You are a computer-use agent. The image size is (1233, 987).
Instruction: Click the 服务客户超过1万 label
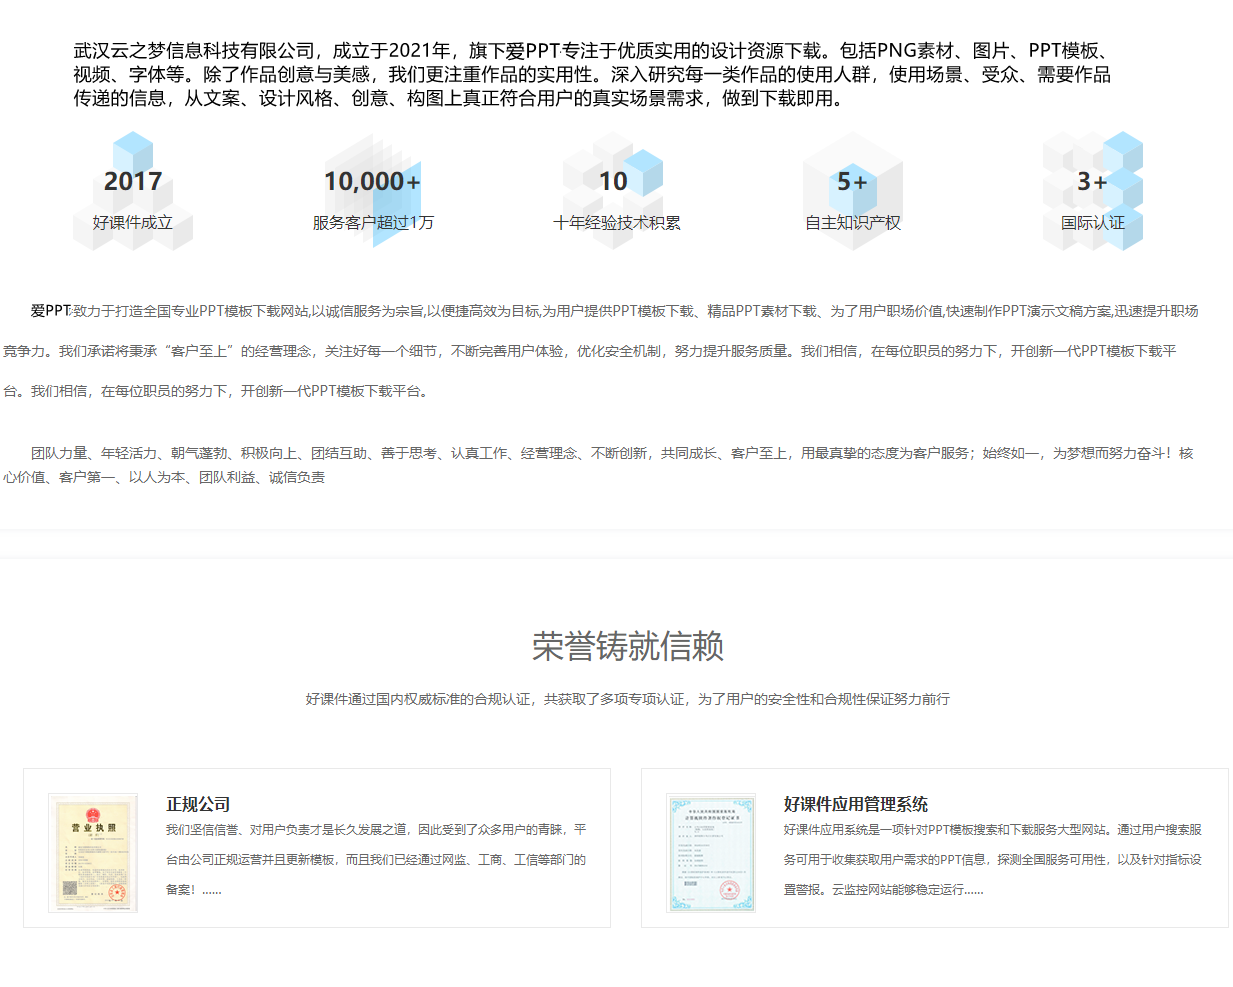pos(373,222)
